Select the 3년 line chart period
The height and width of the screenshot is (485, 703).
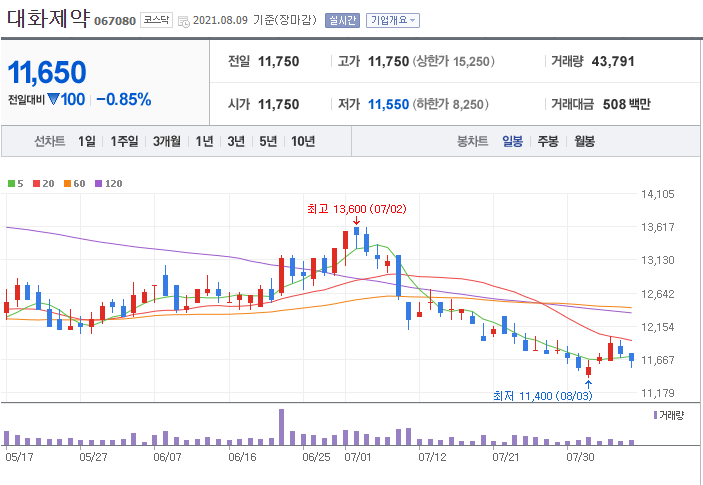point(236,142)
